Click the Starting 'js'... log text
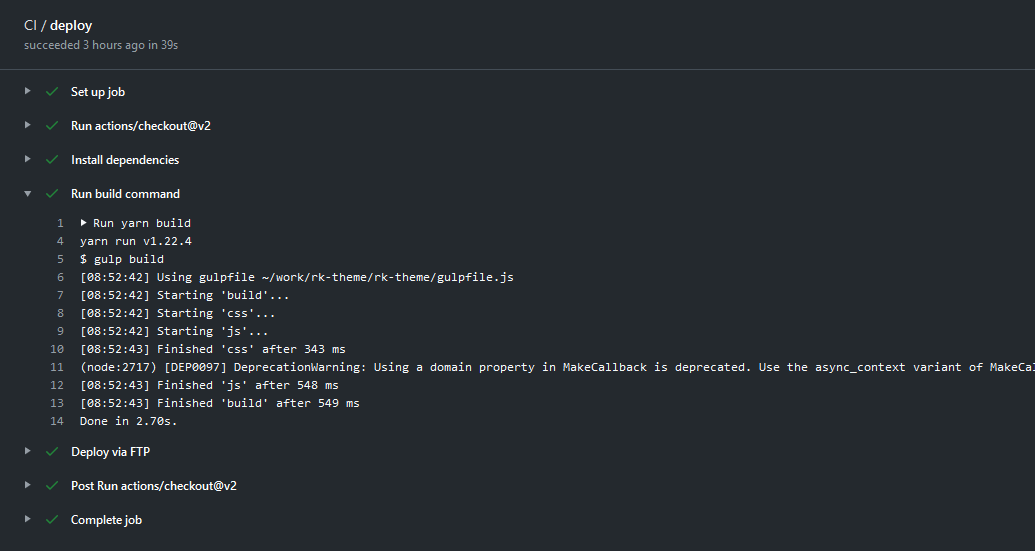Image resolution: width=1035 pixels, height=551 pixels. 174,331
